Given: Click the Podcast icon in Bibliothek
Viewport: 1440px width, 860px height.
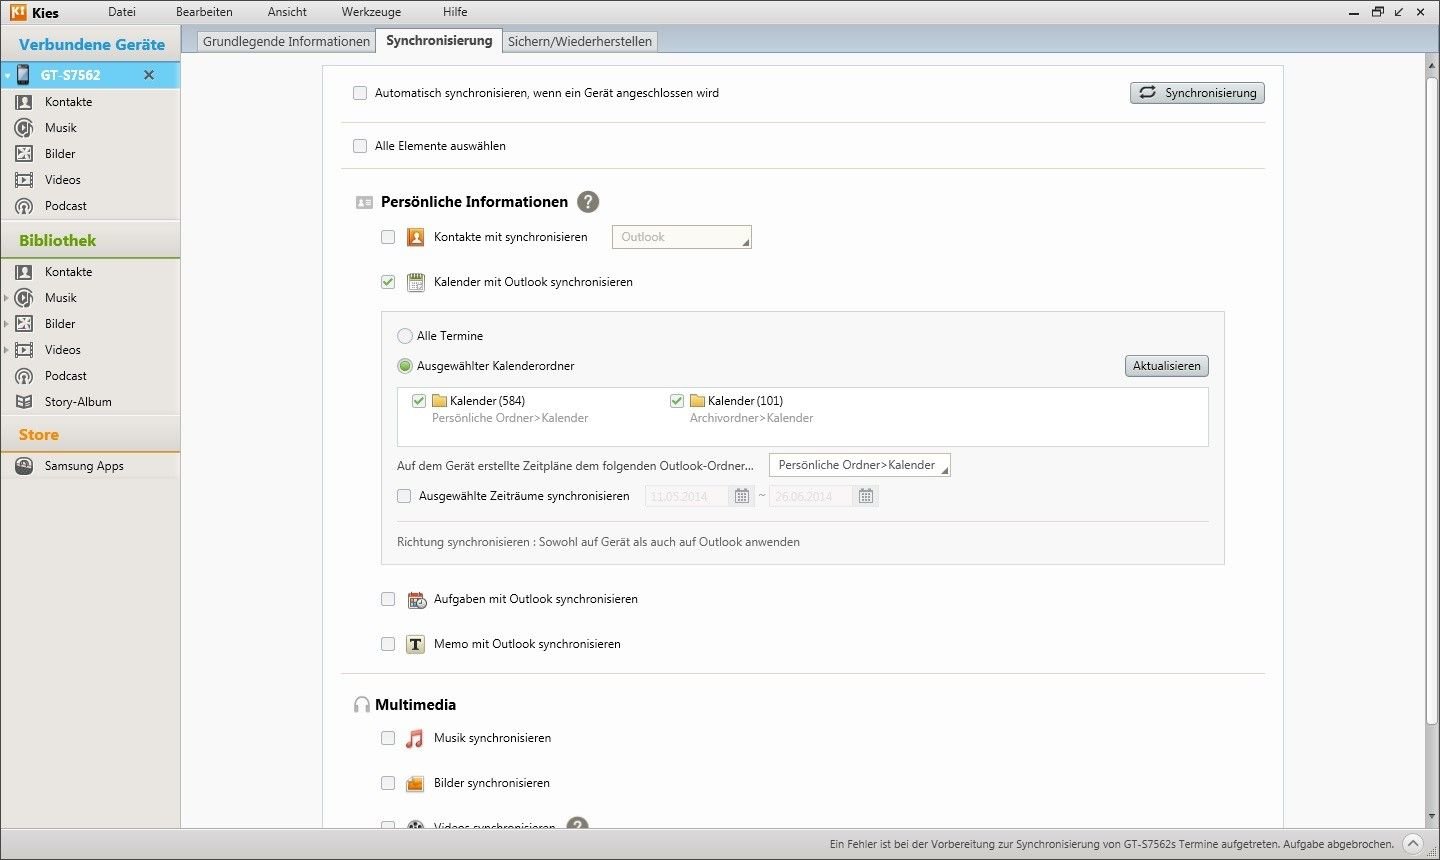Looking at the screenshot, I should (x=24, y=376).
